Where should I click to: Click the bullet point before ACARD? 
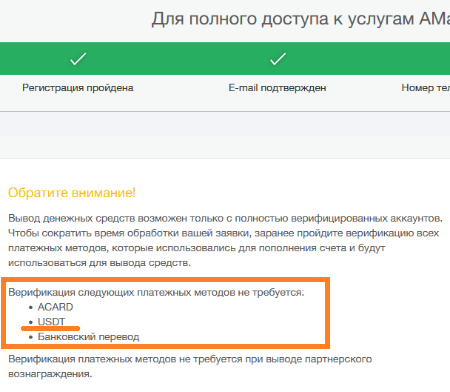(x=31, y=308)
